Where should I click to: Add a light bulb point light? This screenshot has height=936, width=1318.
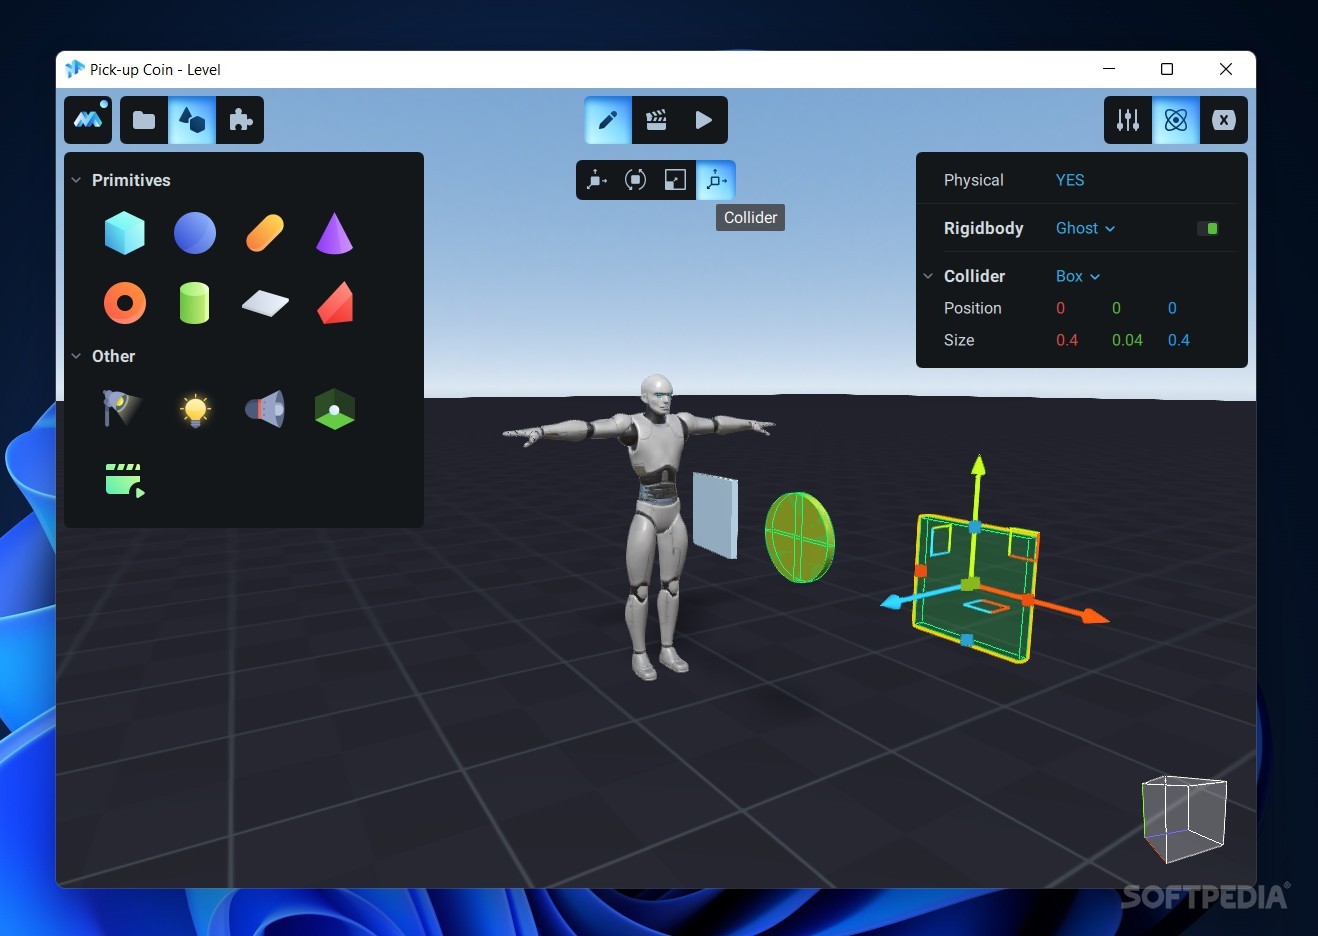click(195, 410)
